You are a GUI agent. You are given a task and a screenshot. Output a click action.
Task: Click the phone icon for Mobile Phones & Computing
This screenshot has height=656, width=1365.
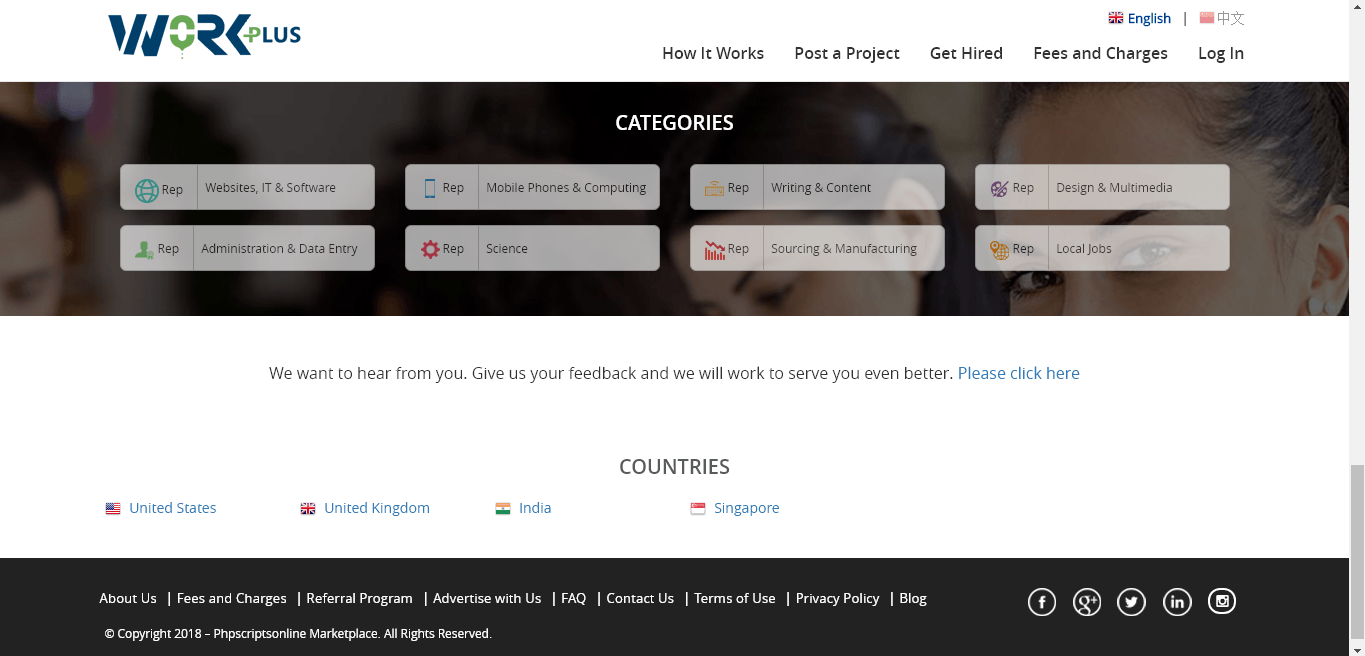(x=430, y=188)
